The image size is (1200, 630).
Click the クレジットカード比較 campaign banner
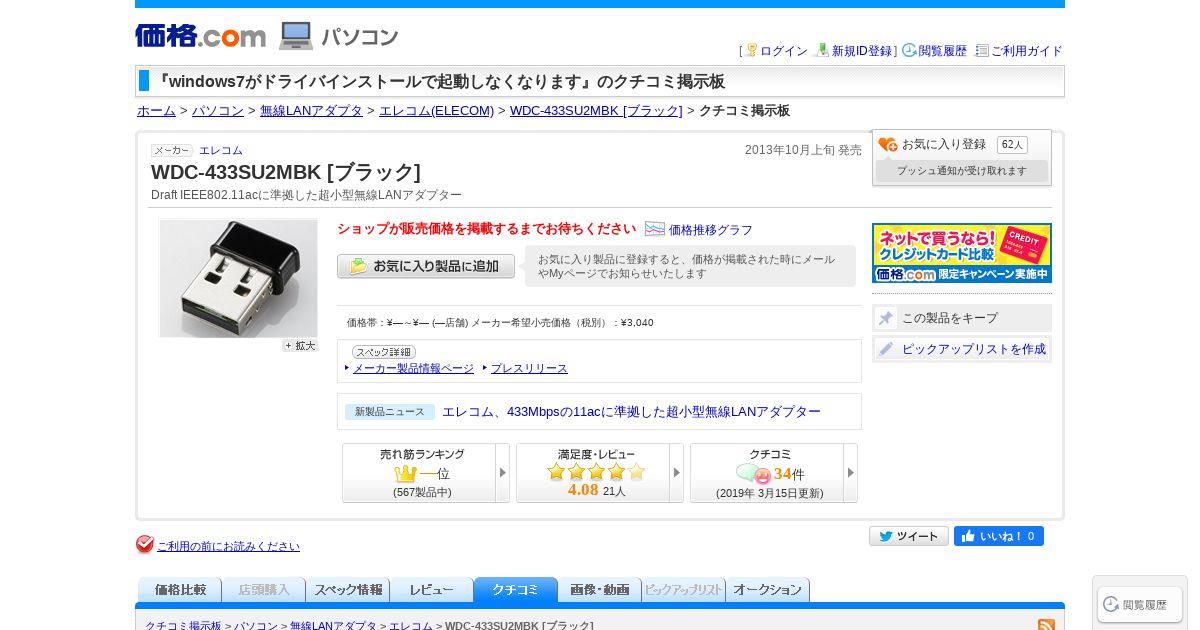point(962,253)
